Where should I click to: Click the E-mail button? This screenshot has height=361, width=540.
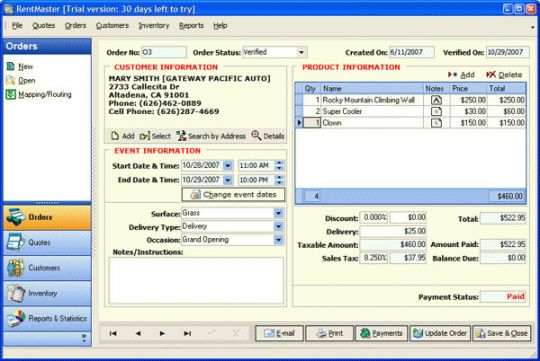(279, 333)
